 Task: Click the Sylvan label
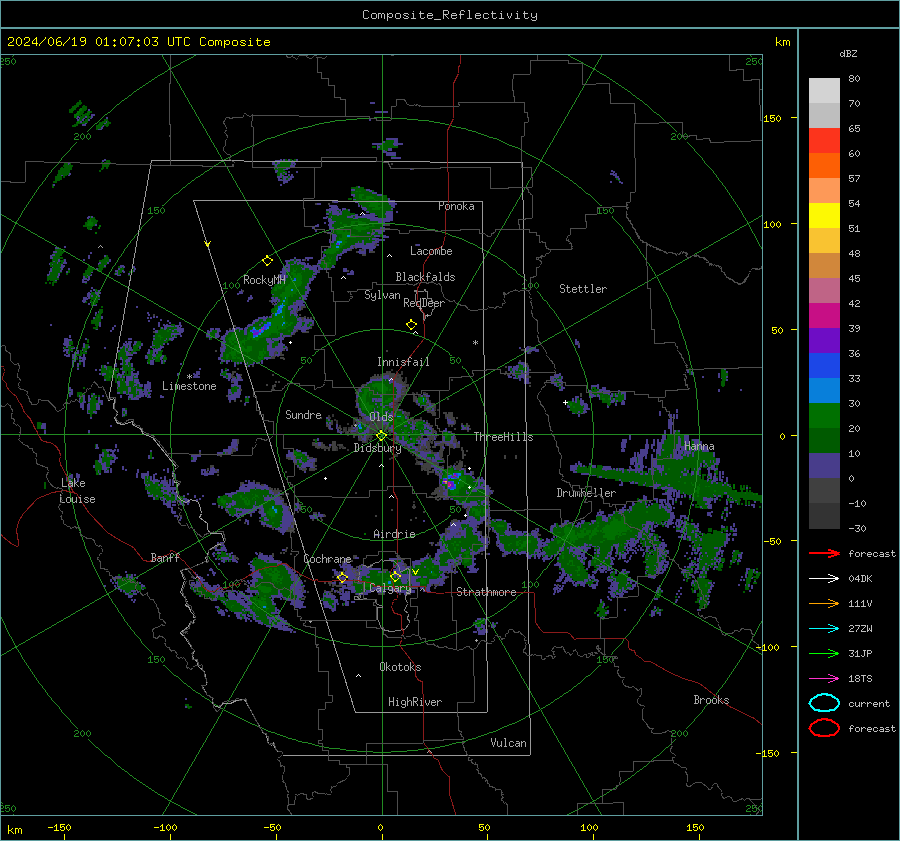[382, 295]
